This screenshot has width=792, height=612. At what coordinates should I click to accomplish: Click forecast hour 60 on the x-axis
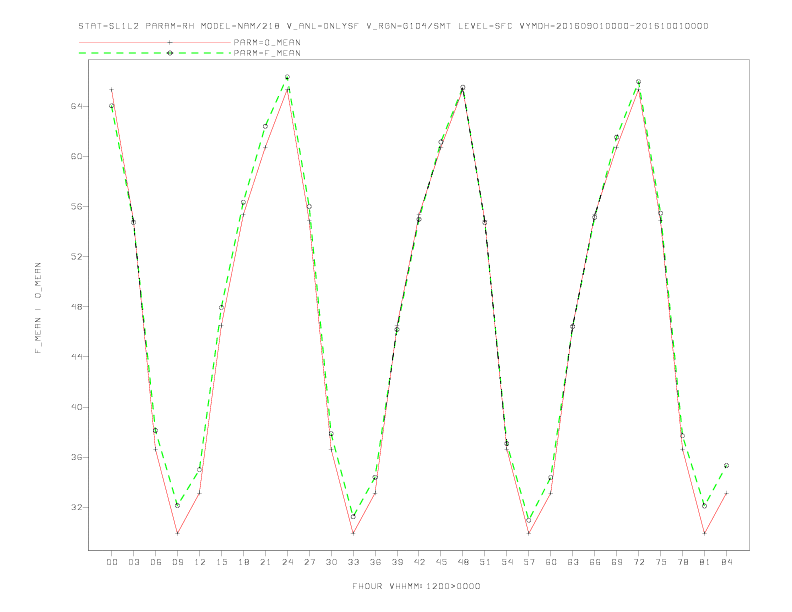tap(551, 562)
